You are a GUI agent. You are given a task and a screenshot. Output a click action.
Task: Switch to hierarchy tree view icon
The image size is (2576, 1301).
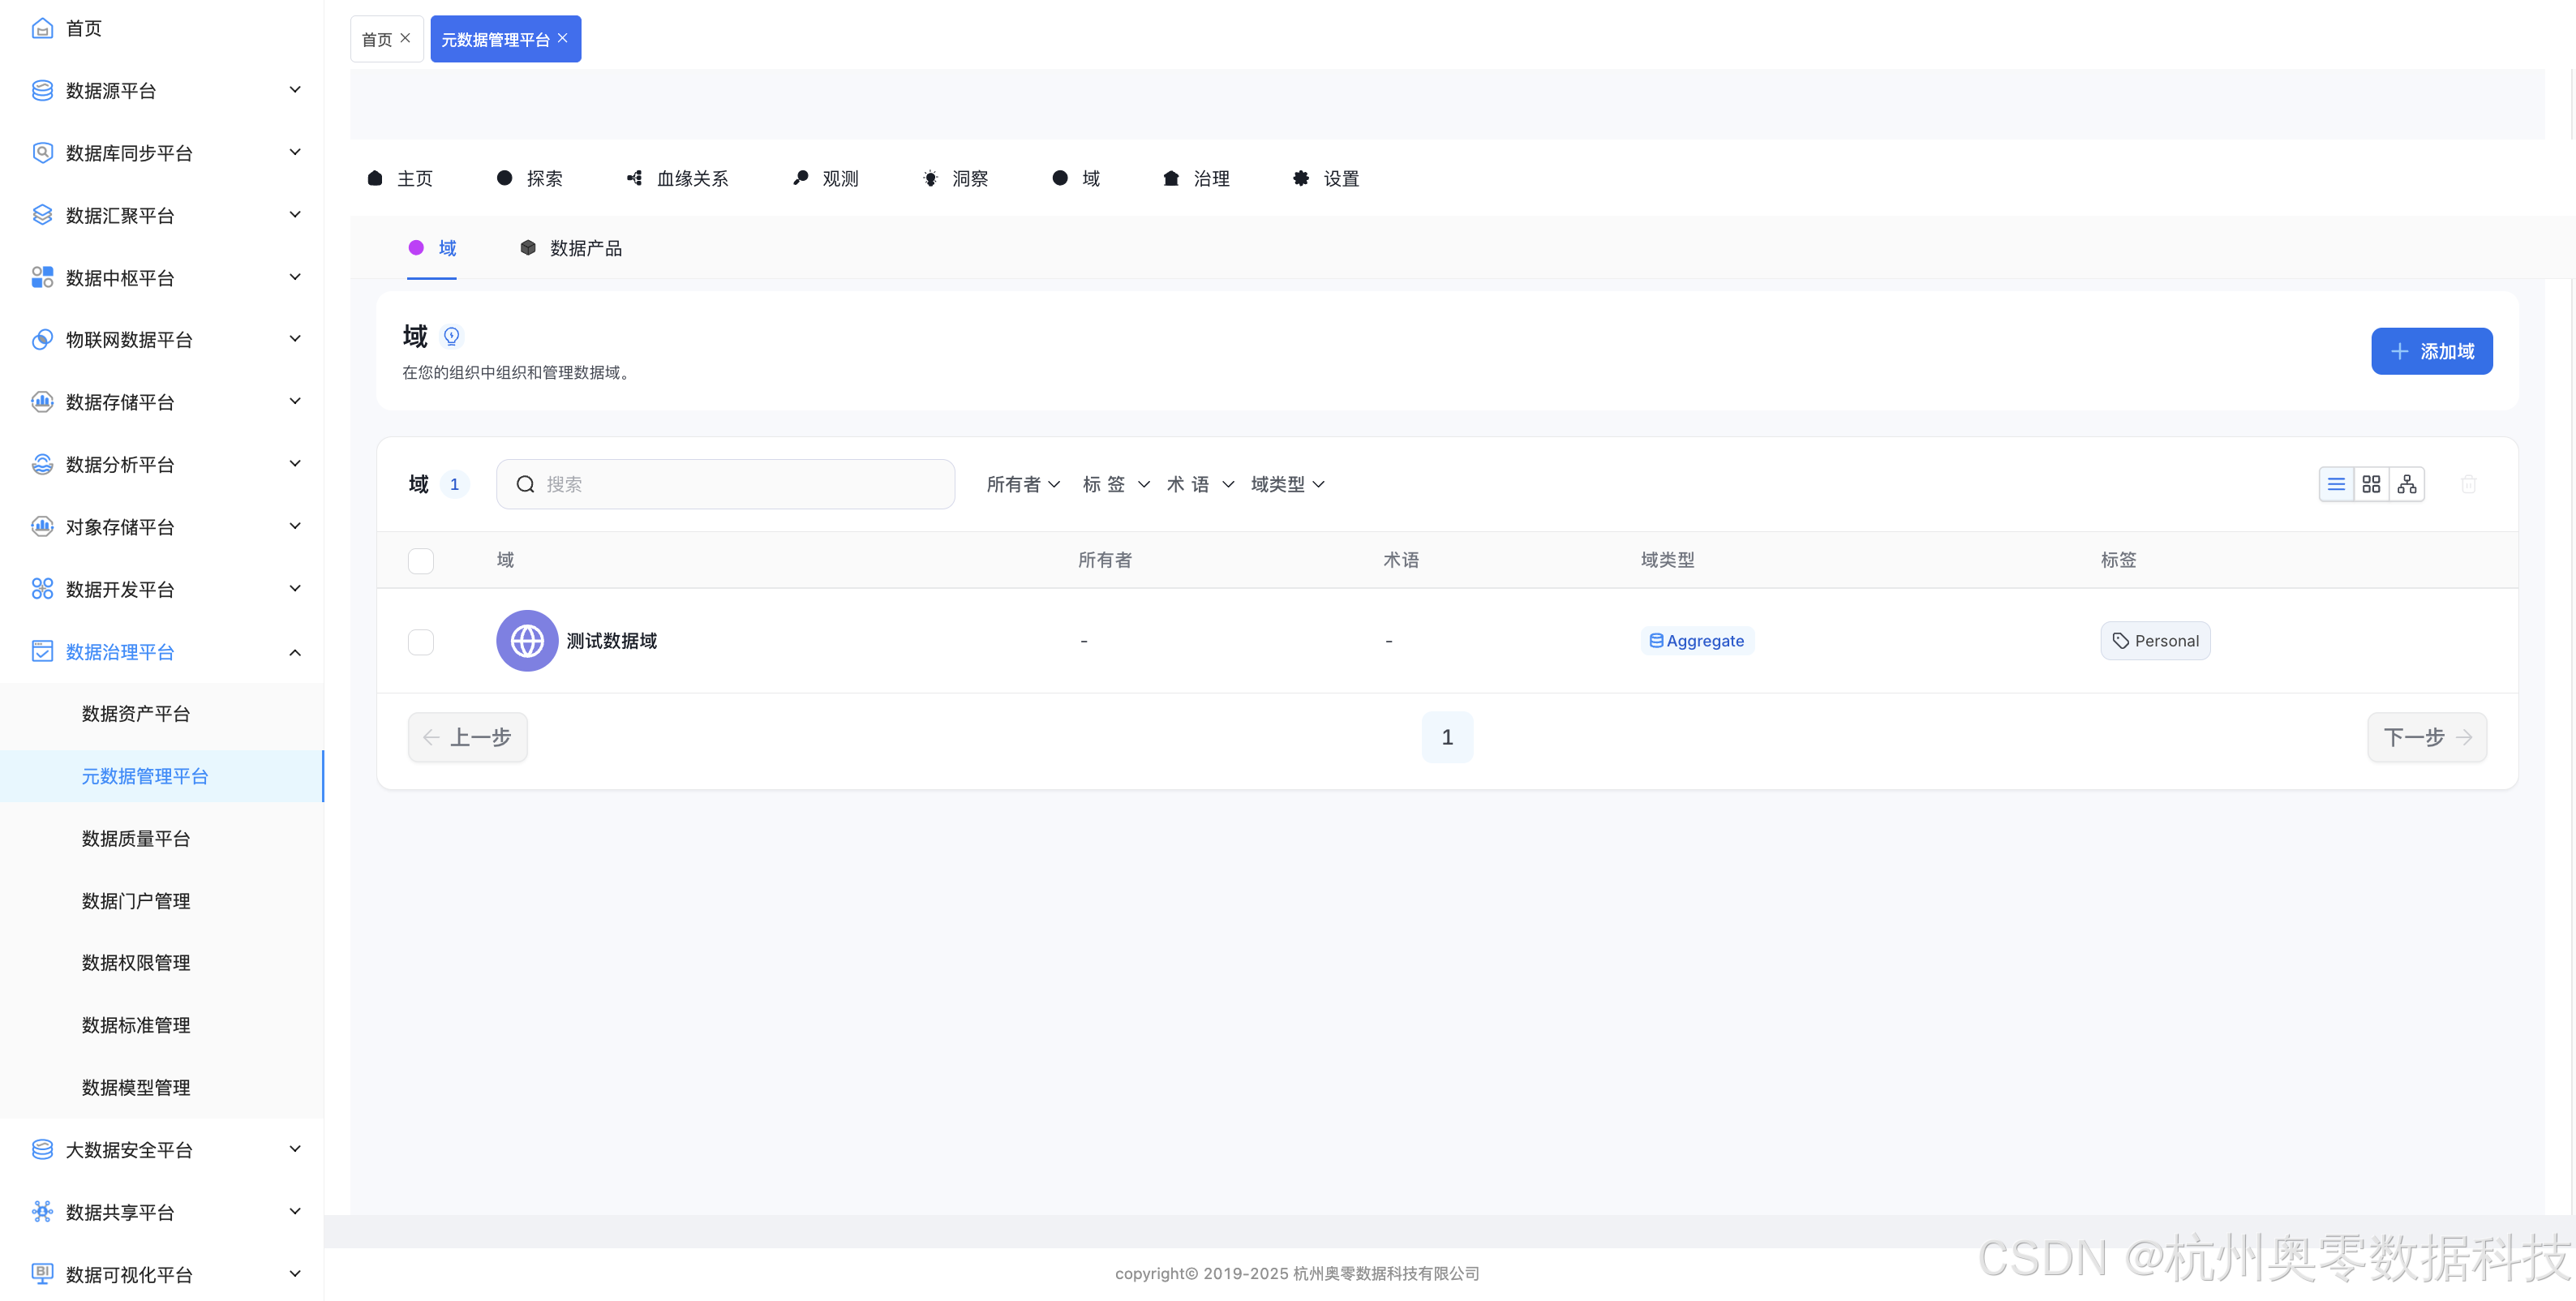point(2407,485)
